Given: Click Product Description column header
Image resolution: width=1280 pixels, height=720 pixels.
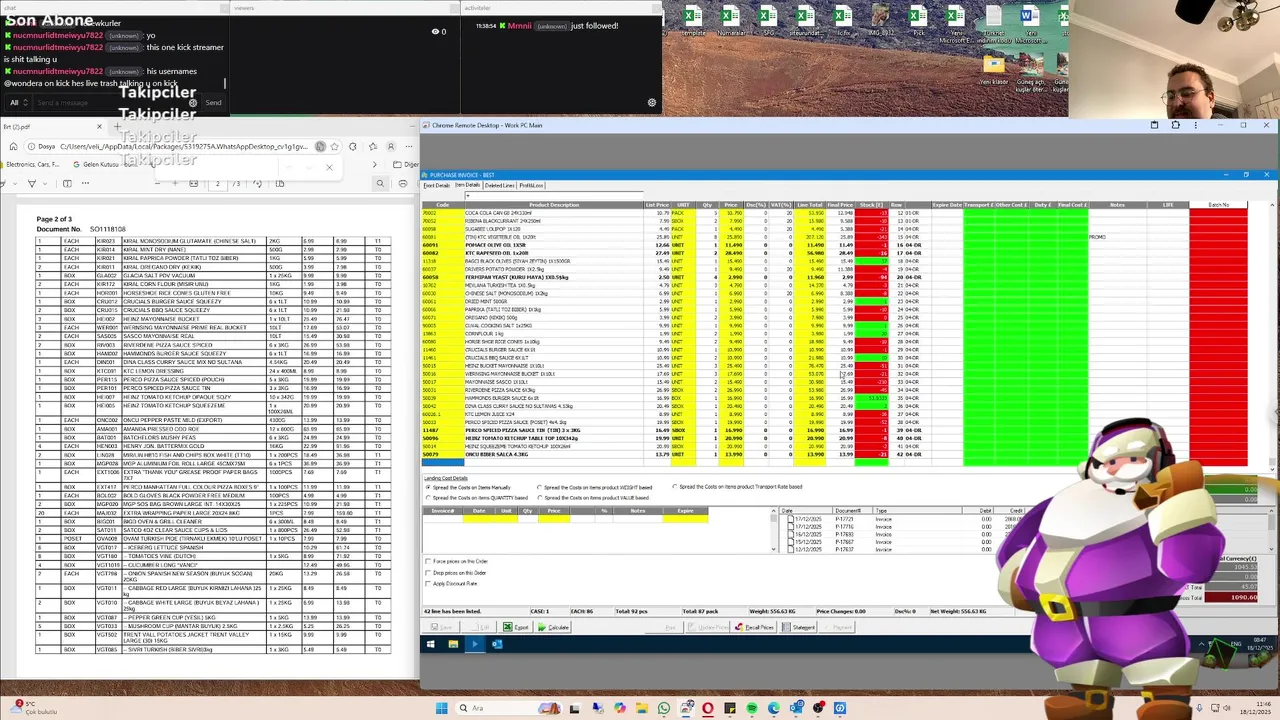Looking at the screenshot, I should pyautogui.click(x=553, y=205).
